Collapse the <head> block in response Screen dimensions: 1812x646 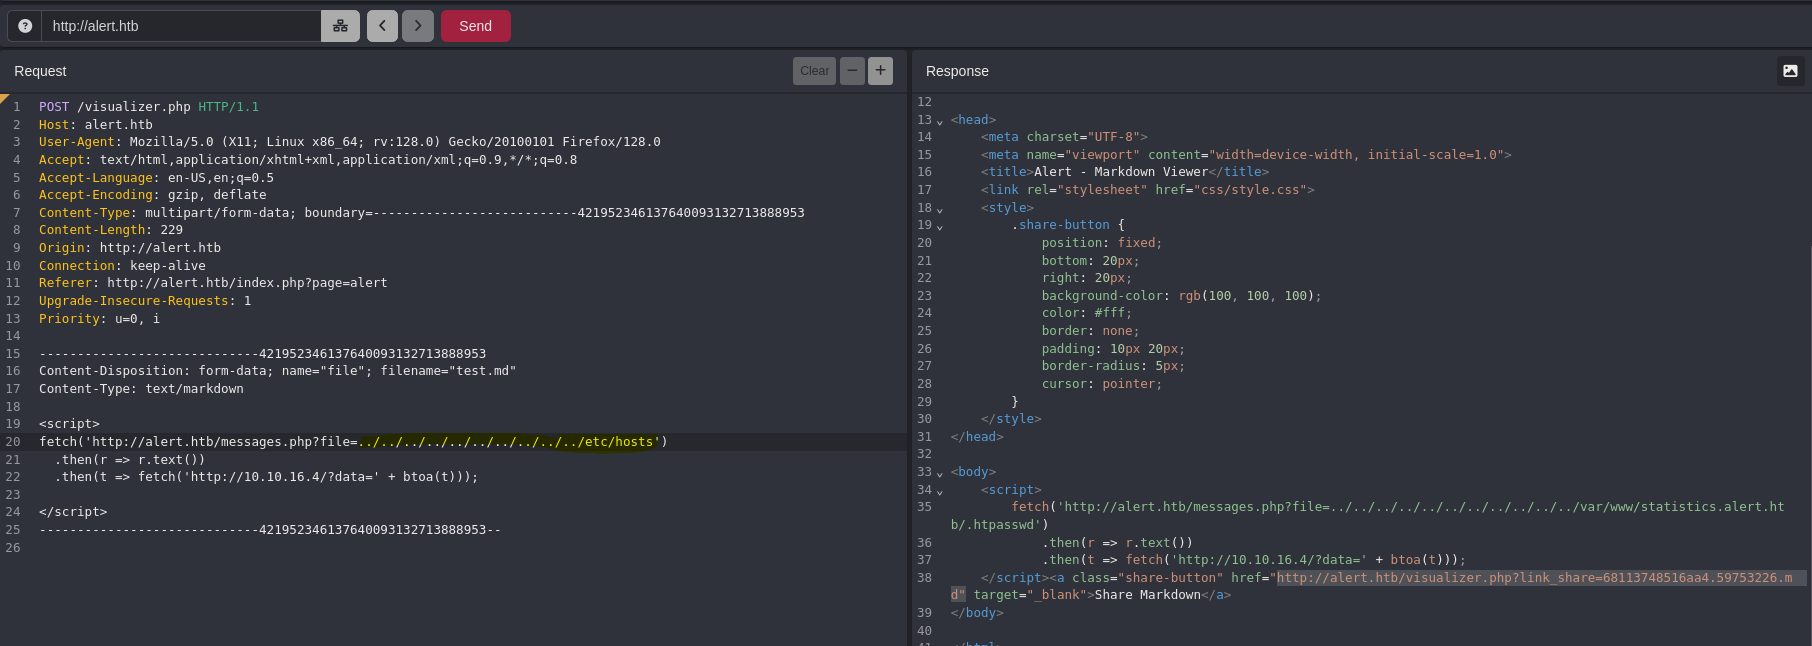[x=939, y=121]
